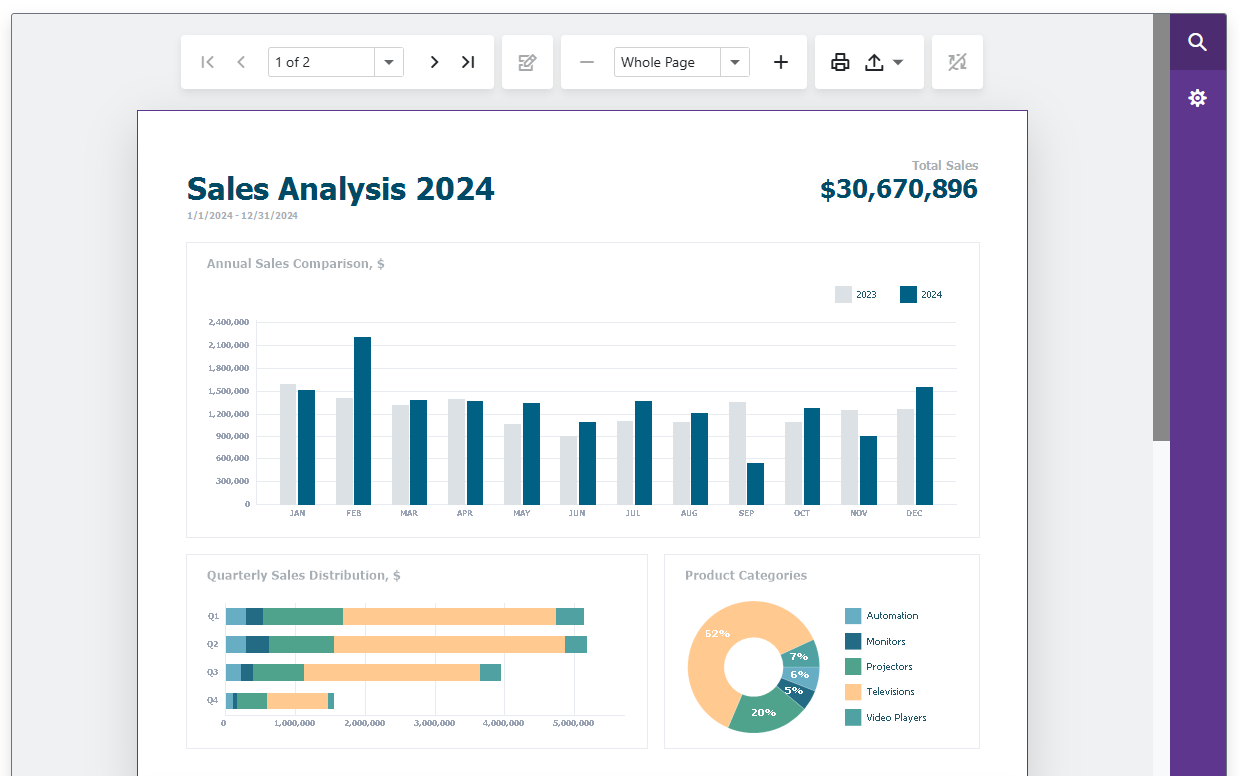
Task: Toggle the edit fields mode
Action: coord(527,62)
